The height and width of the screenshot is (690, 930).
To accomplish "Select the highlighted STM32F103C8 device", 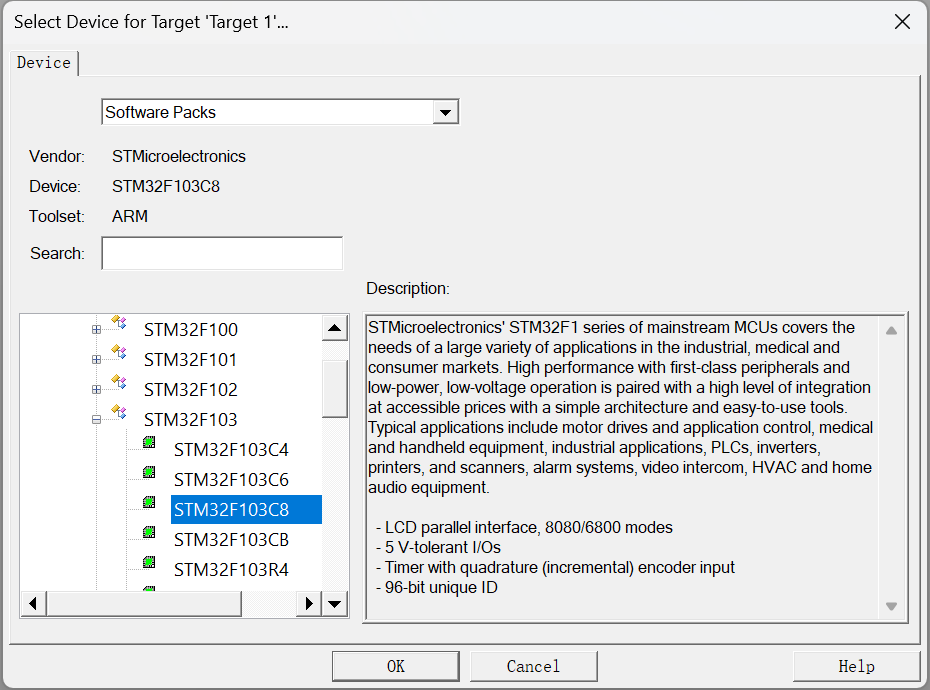I will 246,510.
